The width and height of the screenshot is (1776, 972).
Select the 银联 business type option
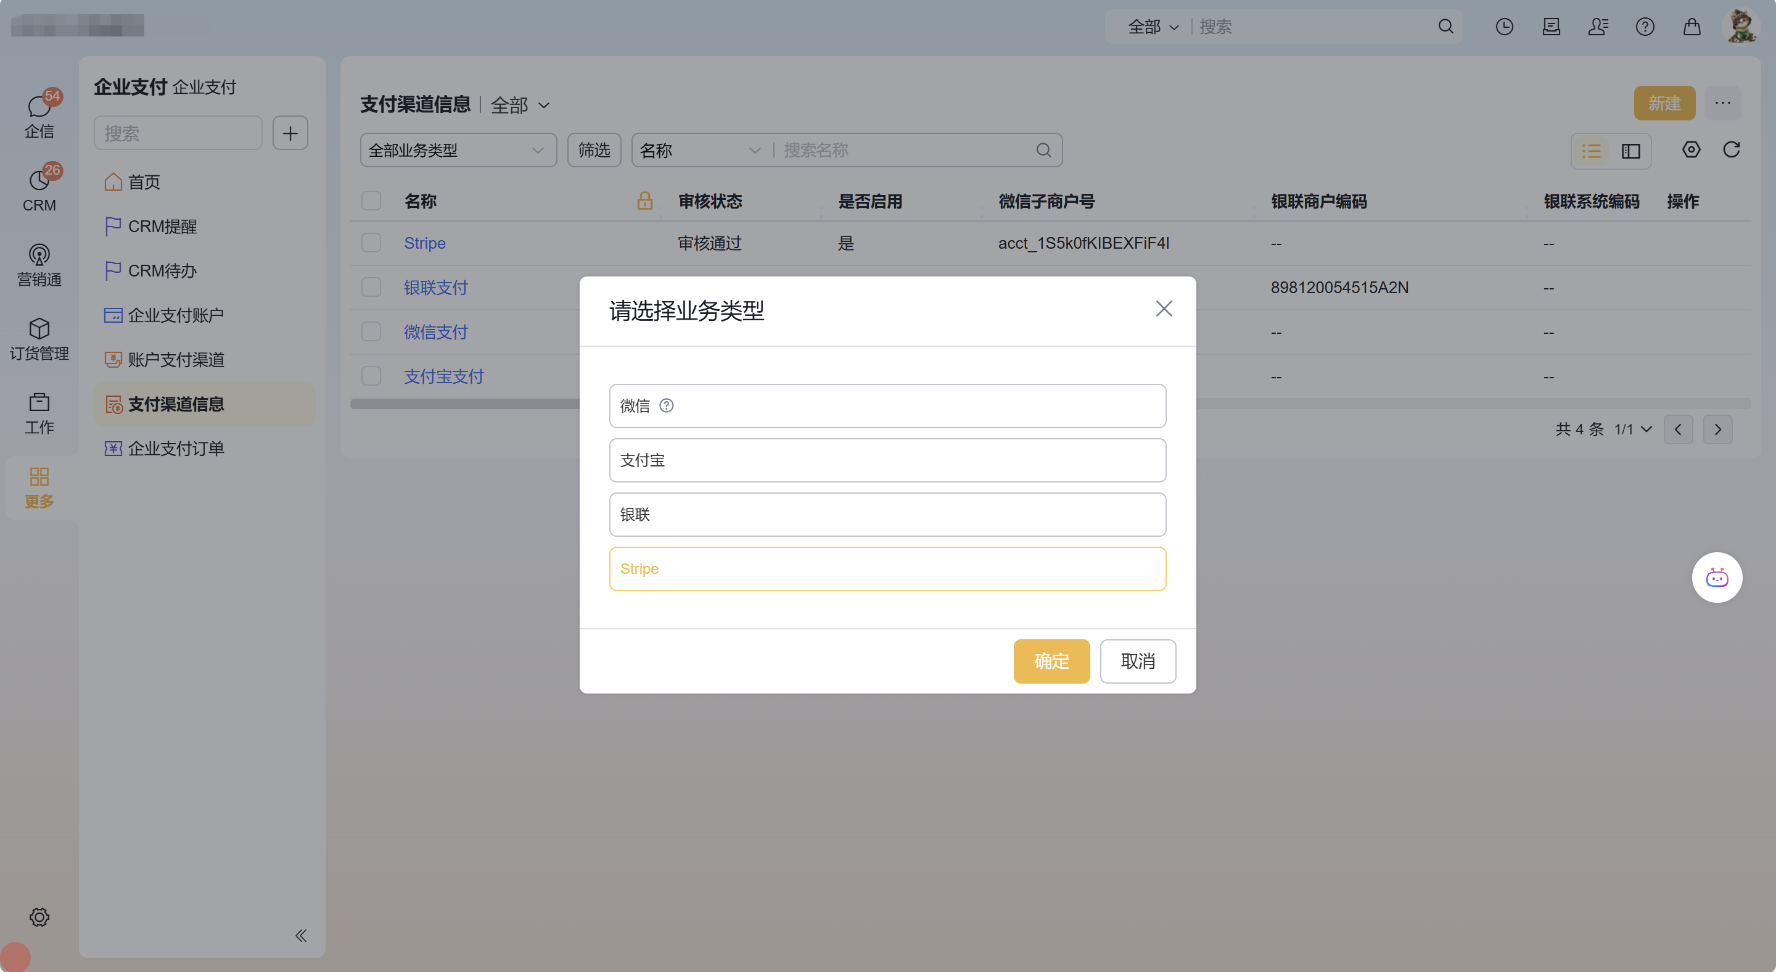pyautogui.click(x=888, y=514)
